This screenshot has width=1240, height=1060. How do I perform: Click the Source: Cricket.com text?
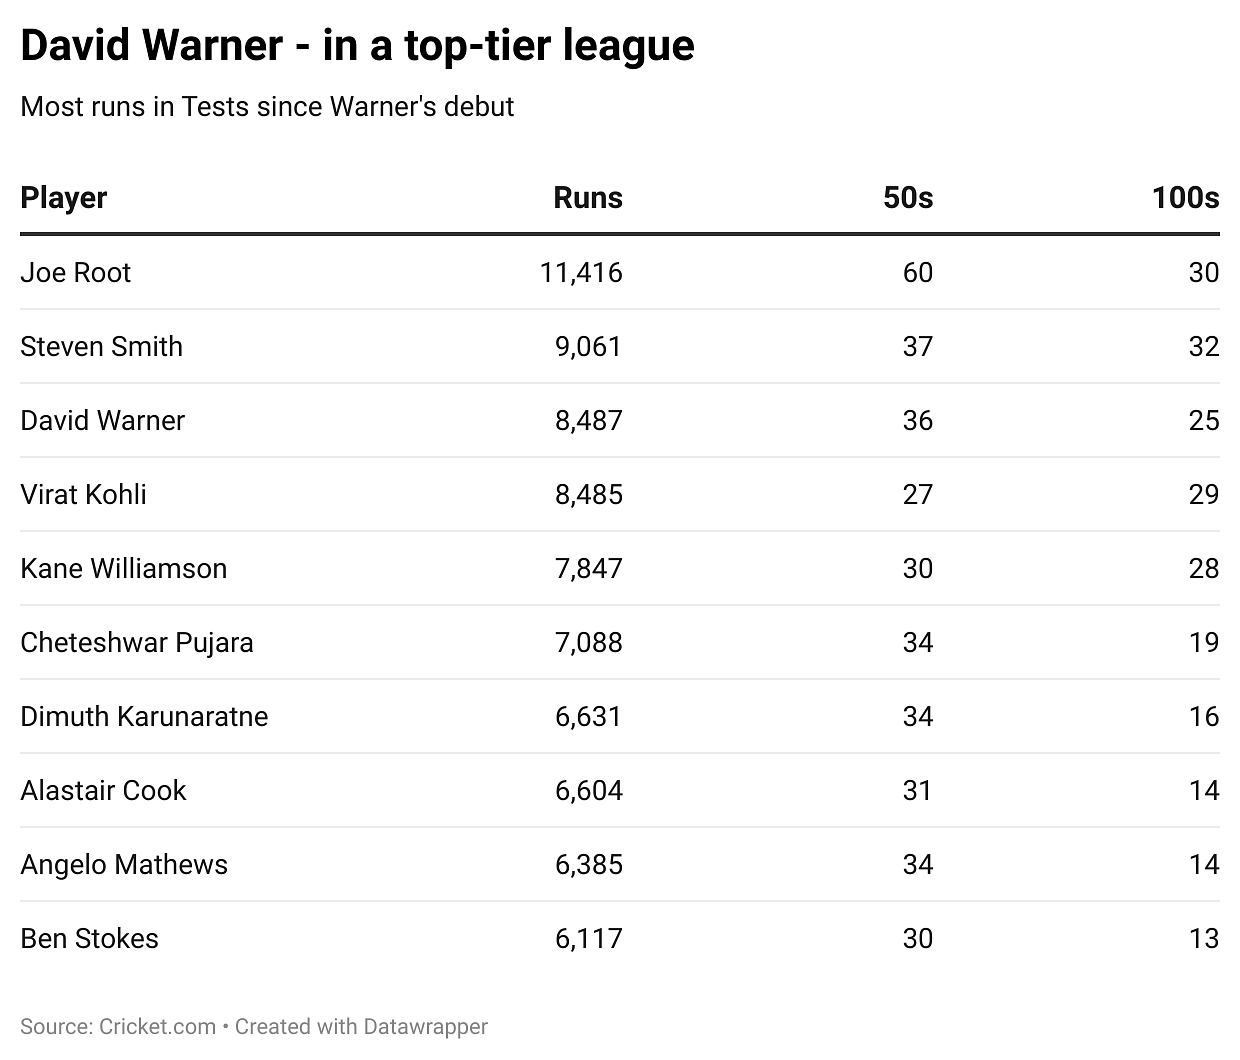[118, 1026]
